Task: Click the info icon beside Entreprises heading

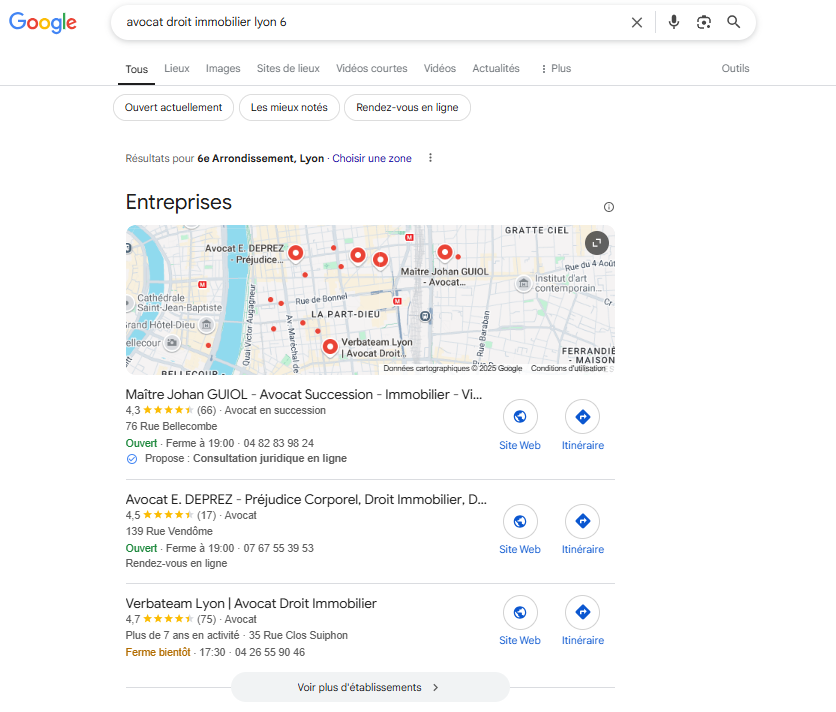Action: click(x=608, y=207)
